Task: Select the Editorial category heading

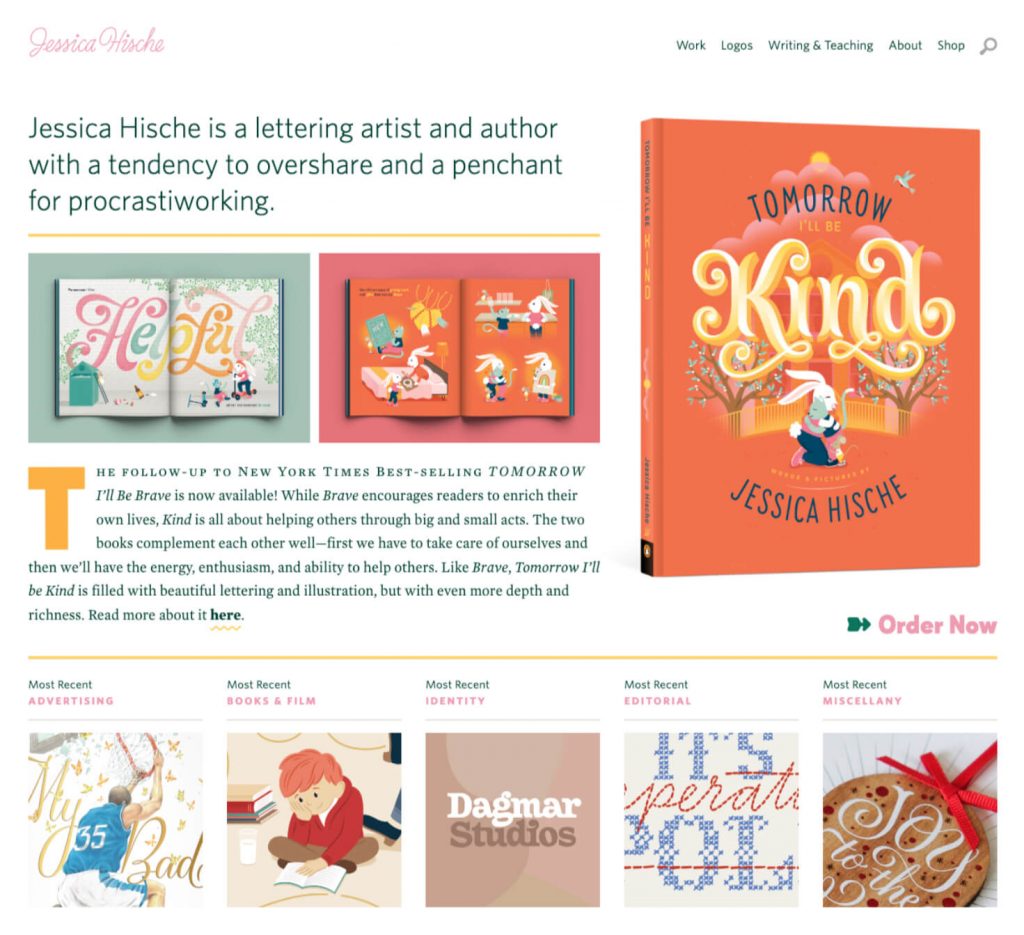Action: coord(657,701)
